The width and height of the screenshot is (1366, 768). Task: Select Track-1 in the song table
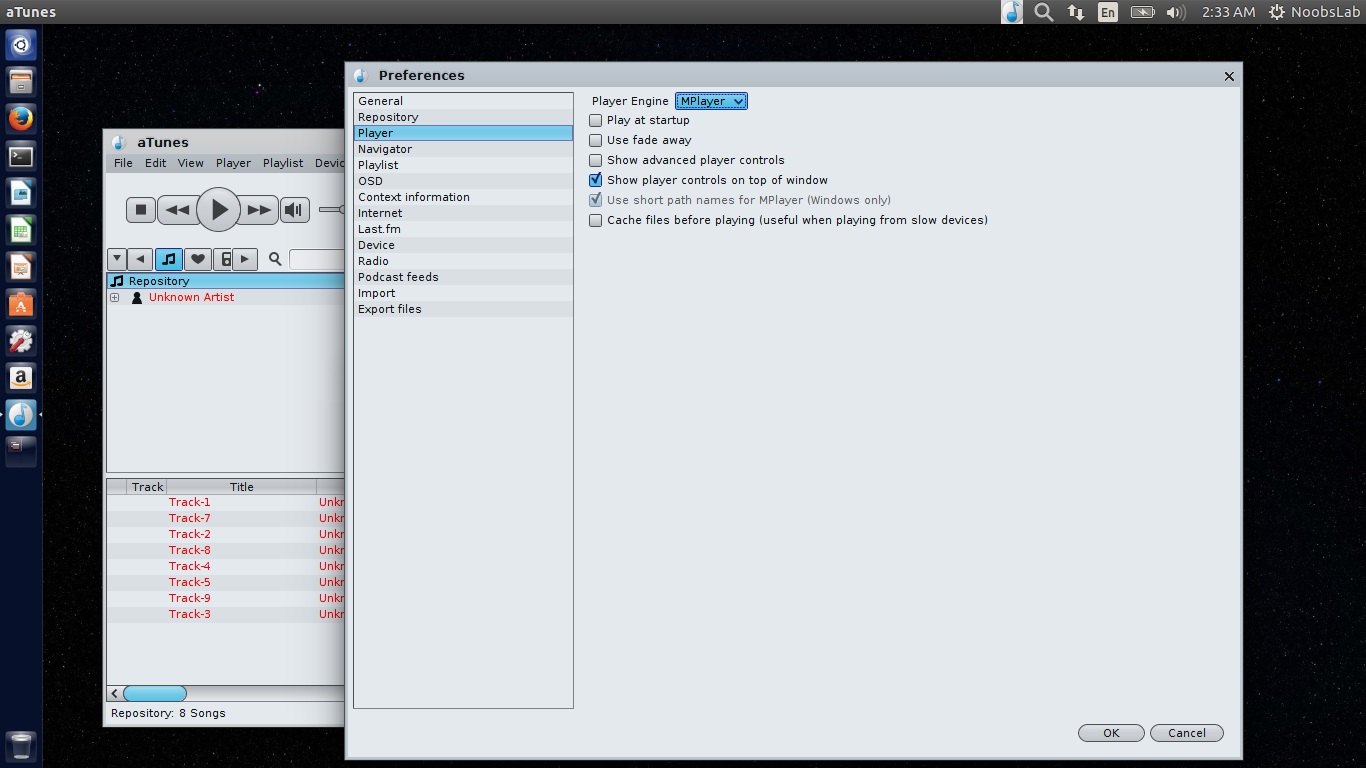(189, 502)
